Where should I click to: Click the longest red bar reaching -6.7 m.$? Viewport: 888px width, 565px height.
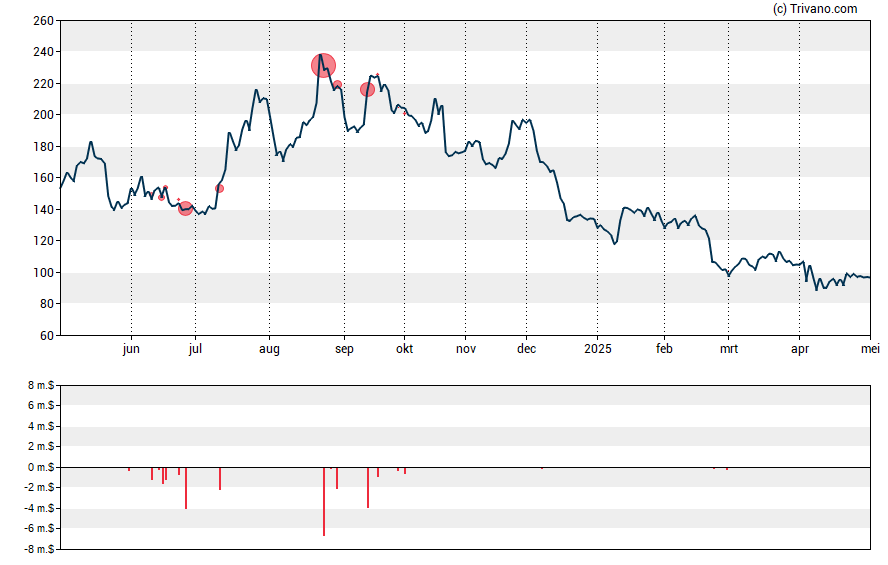324,501
